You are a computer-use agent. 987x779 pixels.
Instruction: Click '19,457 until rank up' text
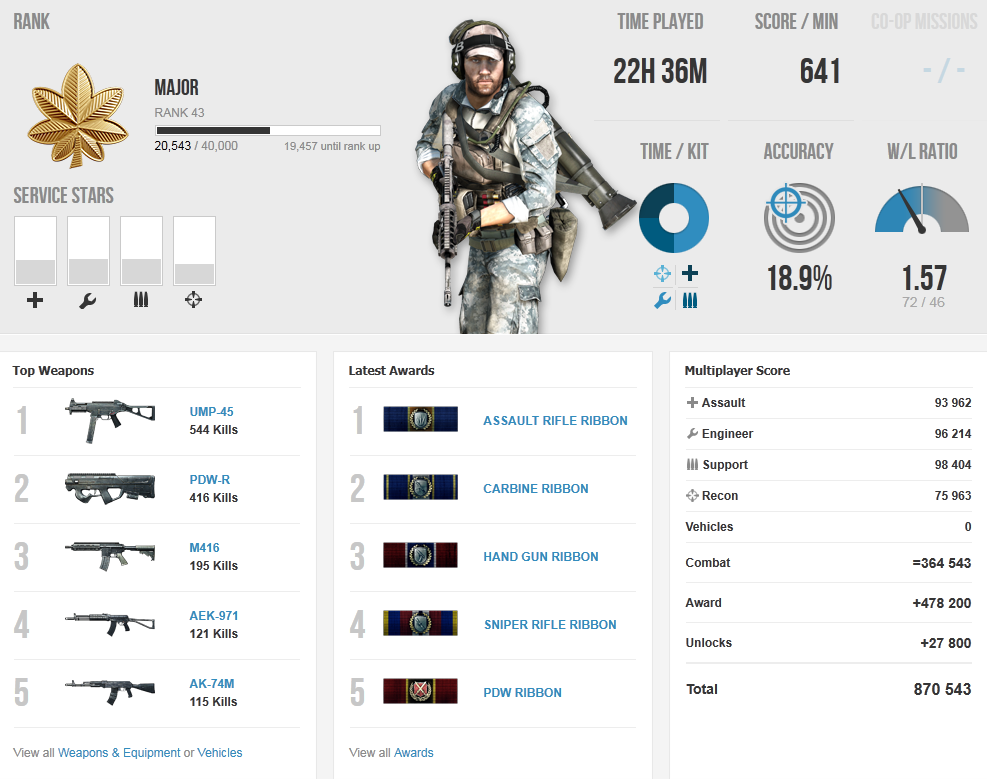pyautogui.click(x=332, y=146)
